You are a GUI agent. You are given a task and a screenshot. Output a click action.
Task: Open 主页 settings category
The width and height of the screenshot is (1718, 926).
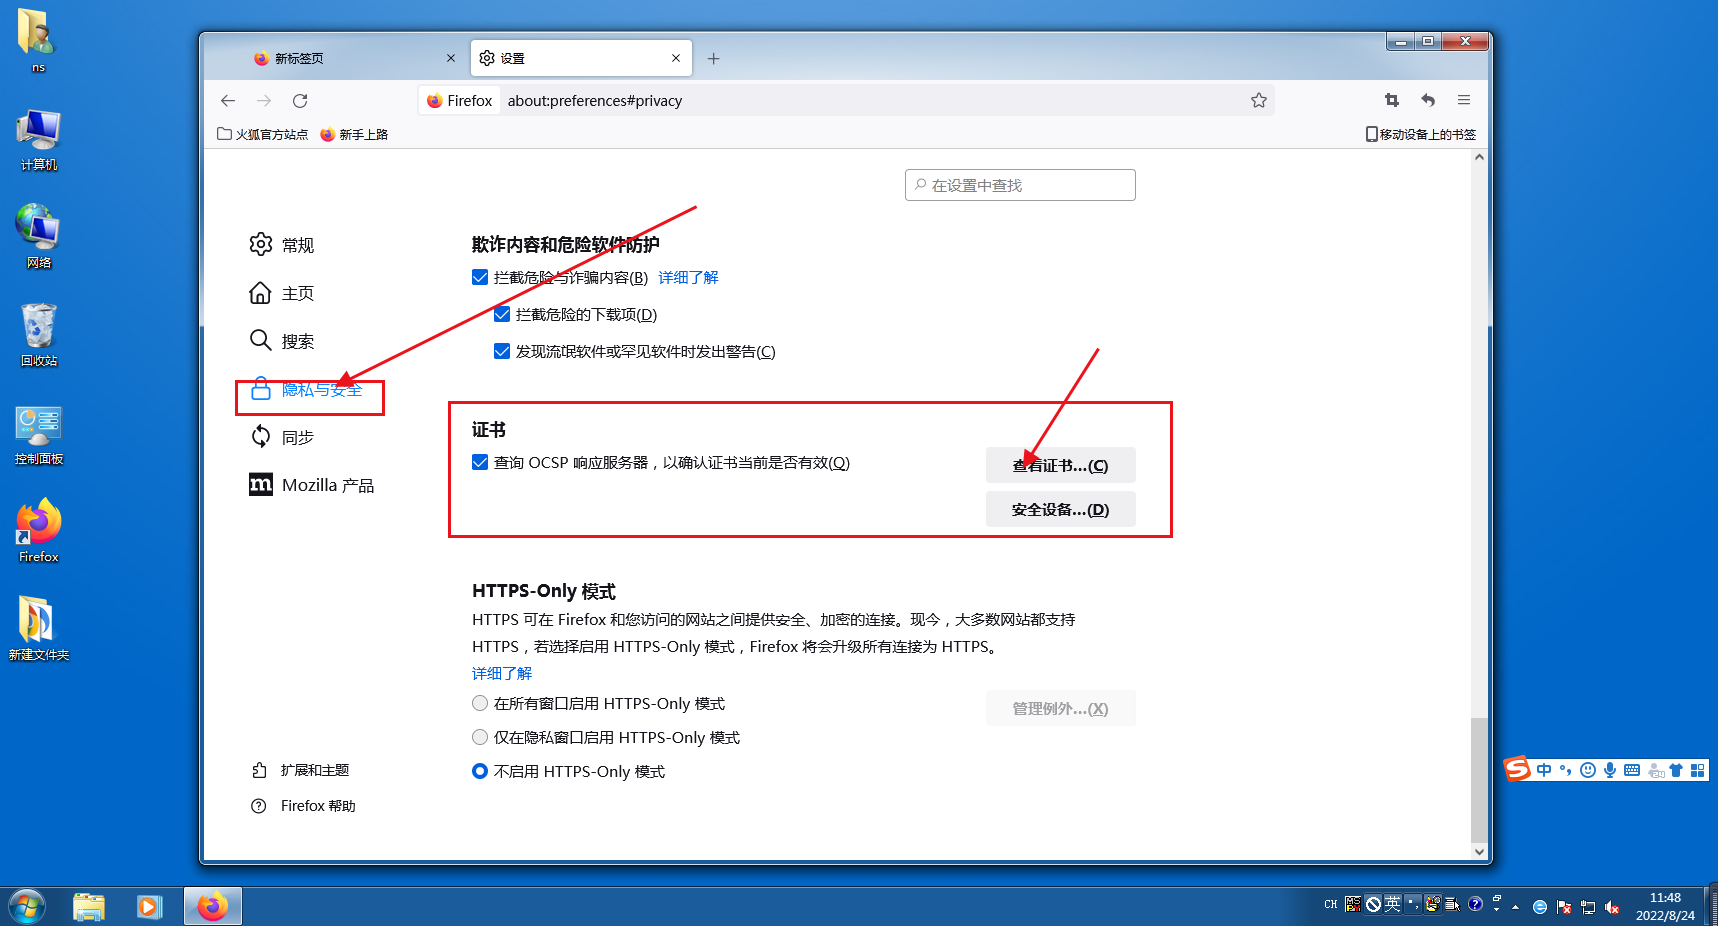282,293
